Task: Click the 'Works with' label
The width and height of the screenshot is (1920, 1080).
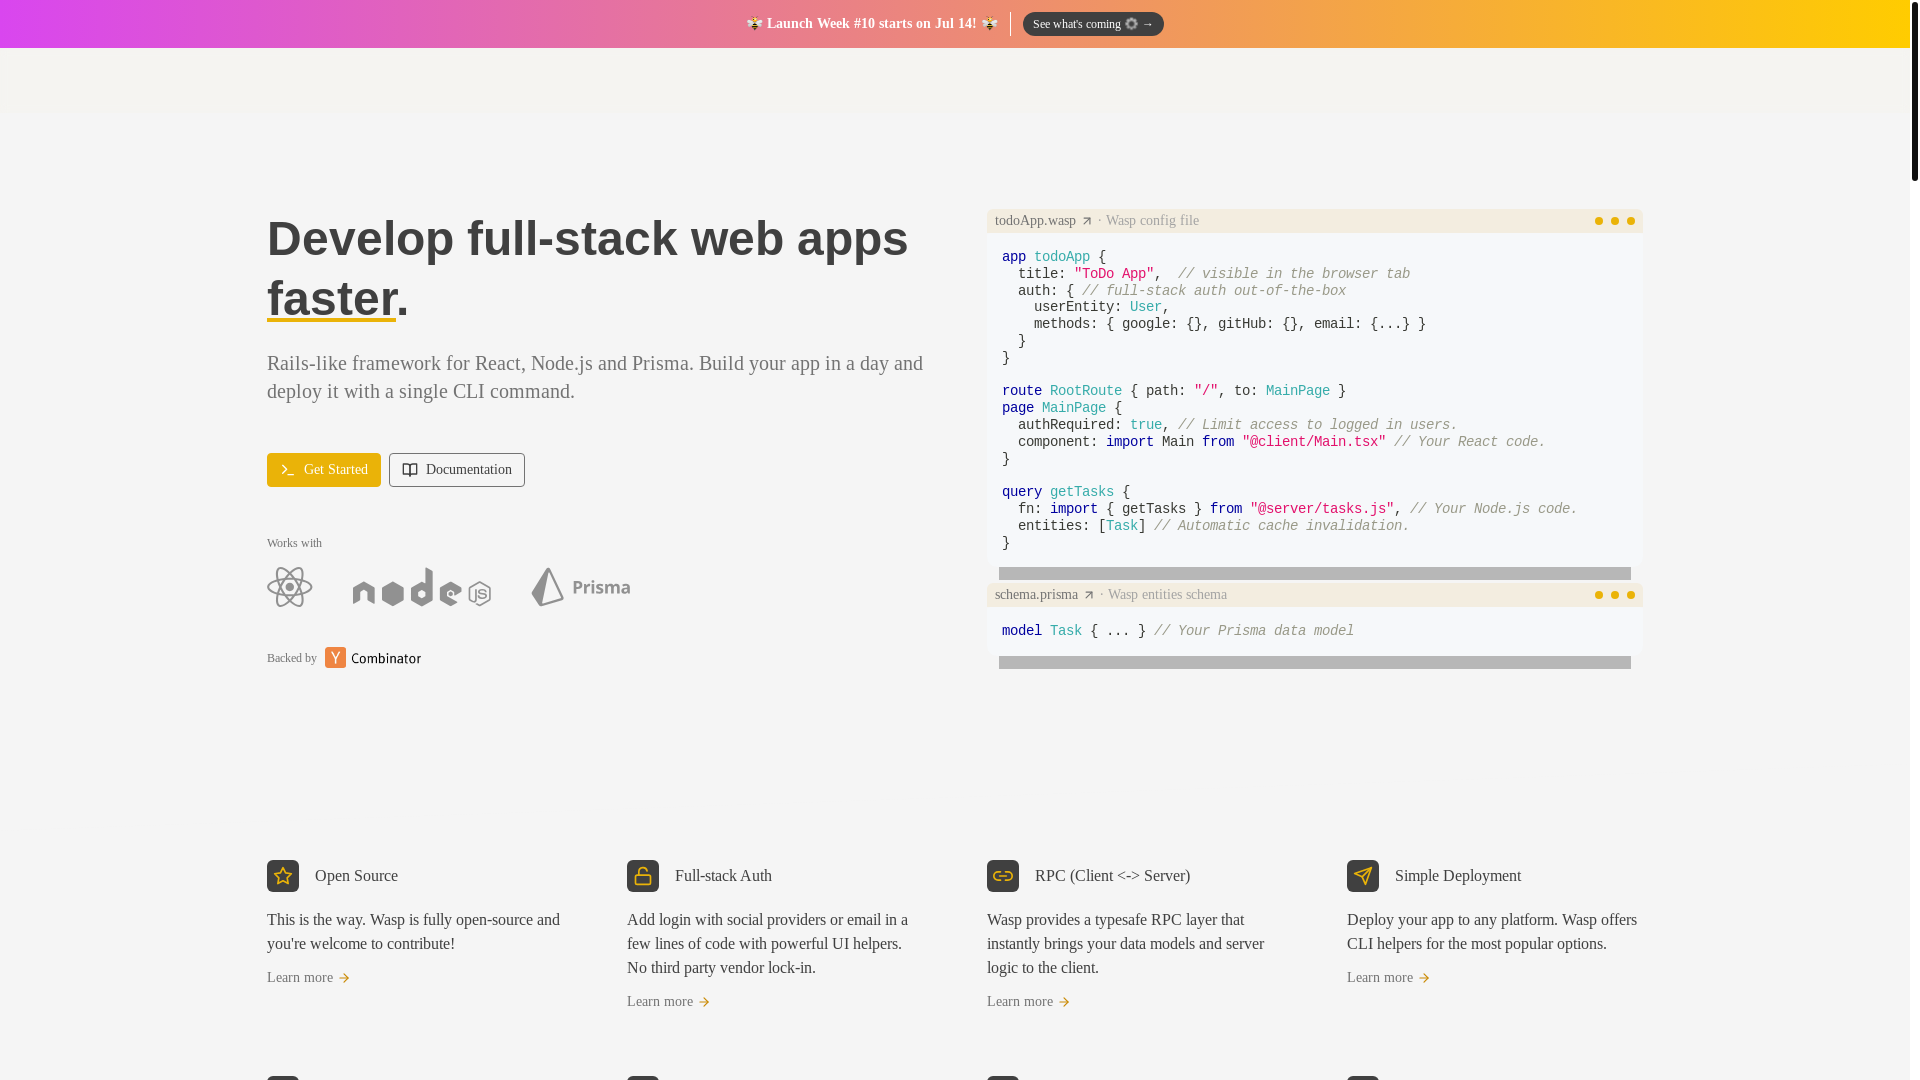Action: [294, 543]
